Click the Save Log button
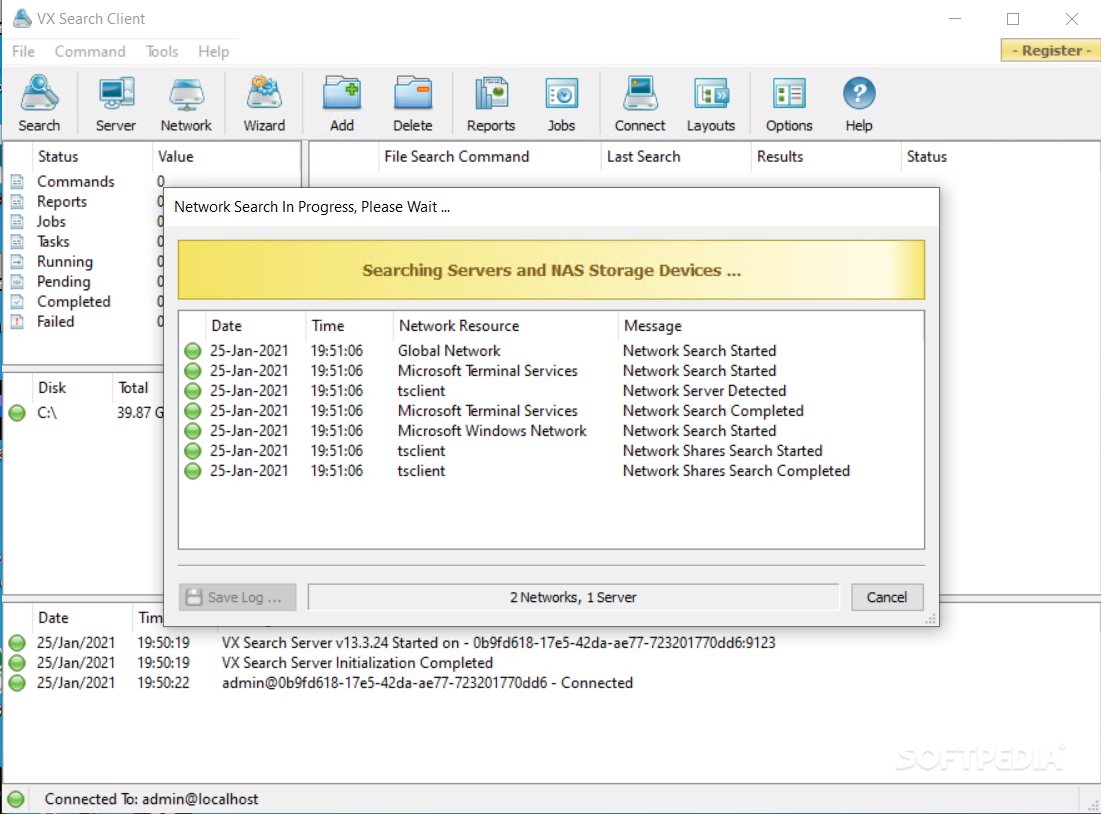This screenshot has height=814, width=1101. tap(237, 597)
